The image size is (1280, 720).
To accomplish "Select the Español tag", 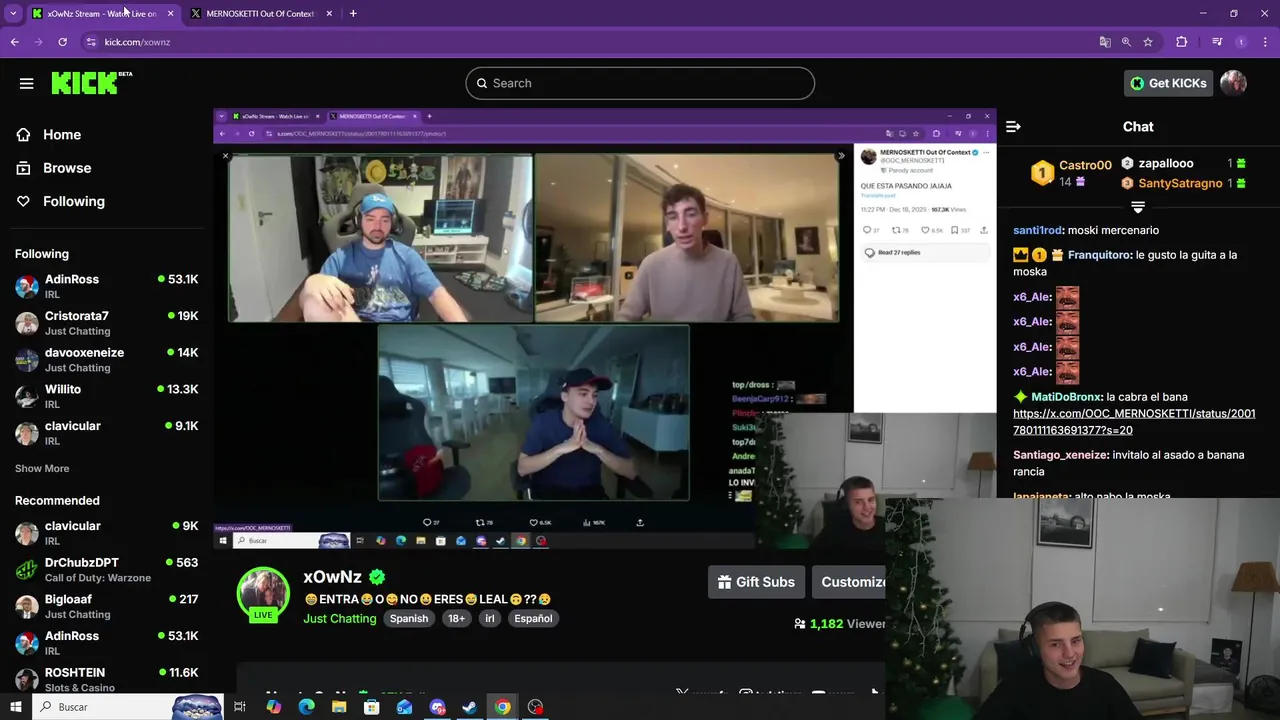I will [x=533, y=618].
